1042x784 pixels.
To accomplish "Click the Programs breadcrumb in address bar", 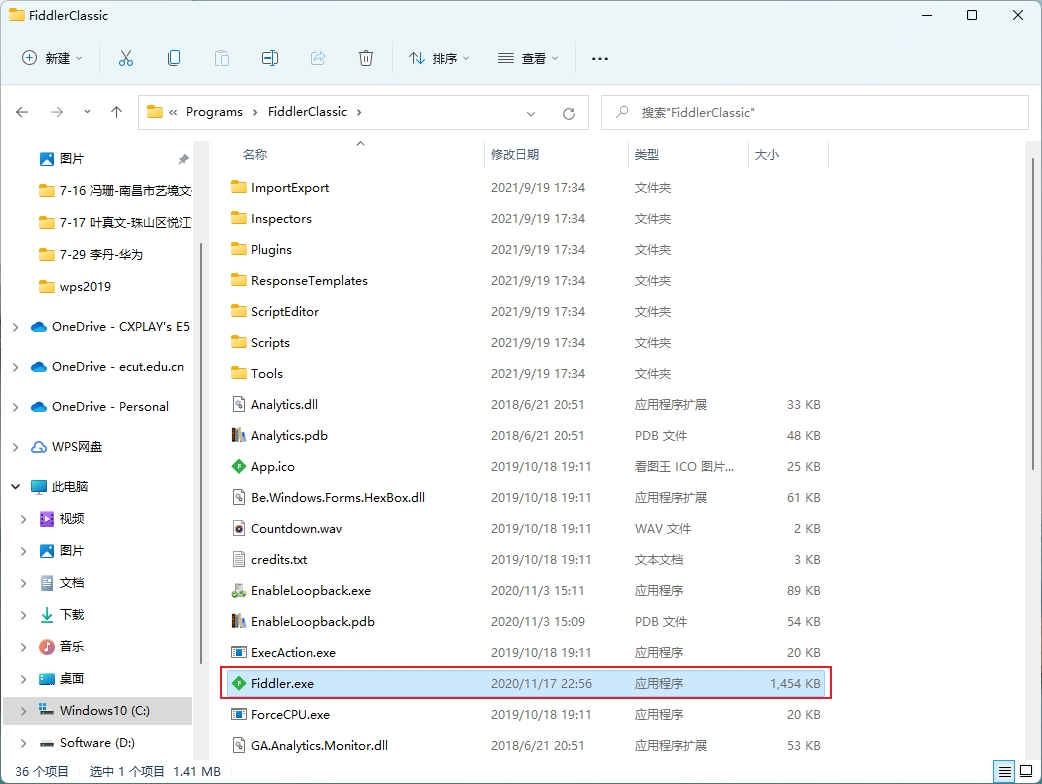I will (214, 112).
